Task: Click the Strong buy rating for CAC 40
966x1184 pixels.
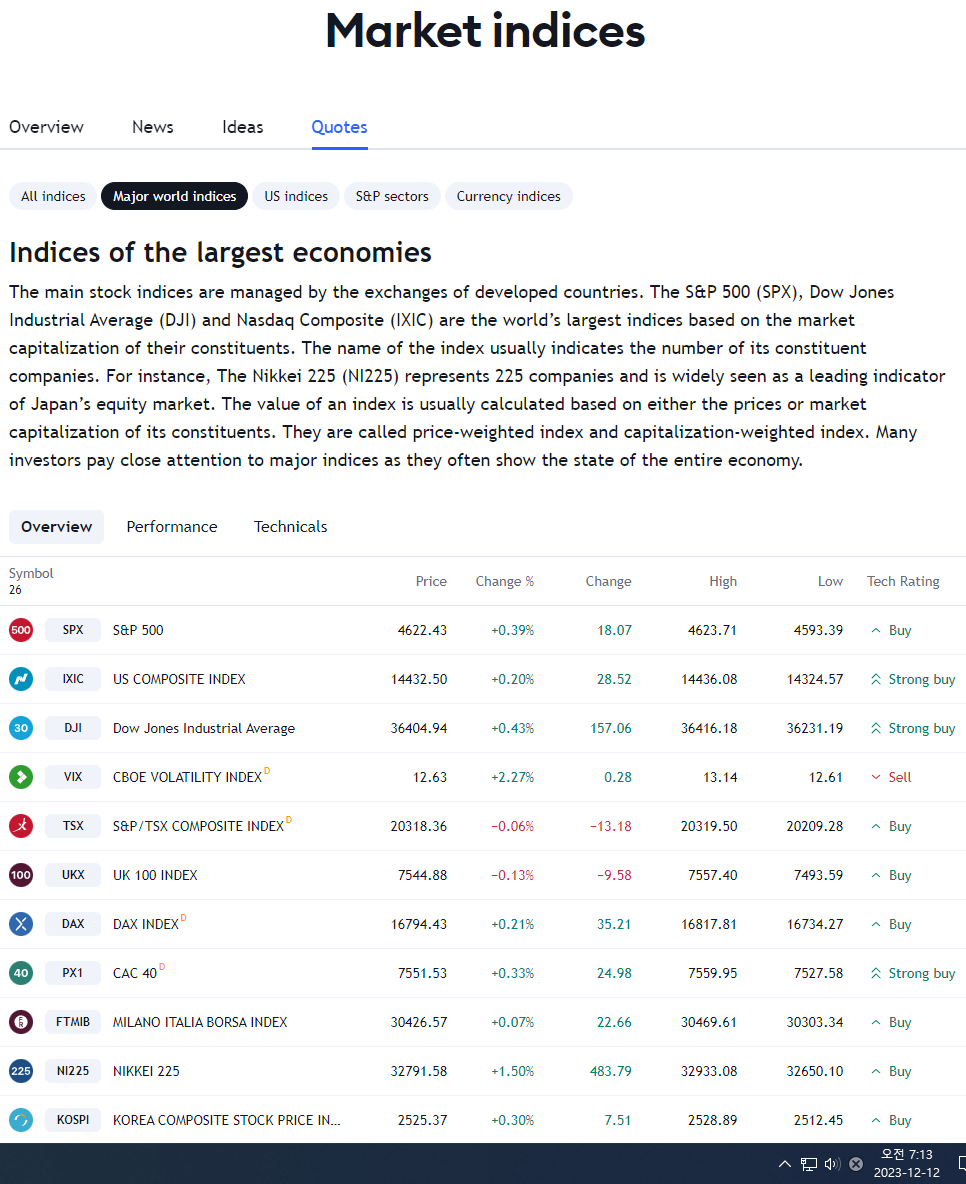Action: coord(913,973)
